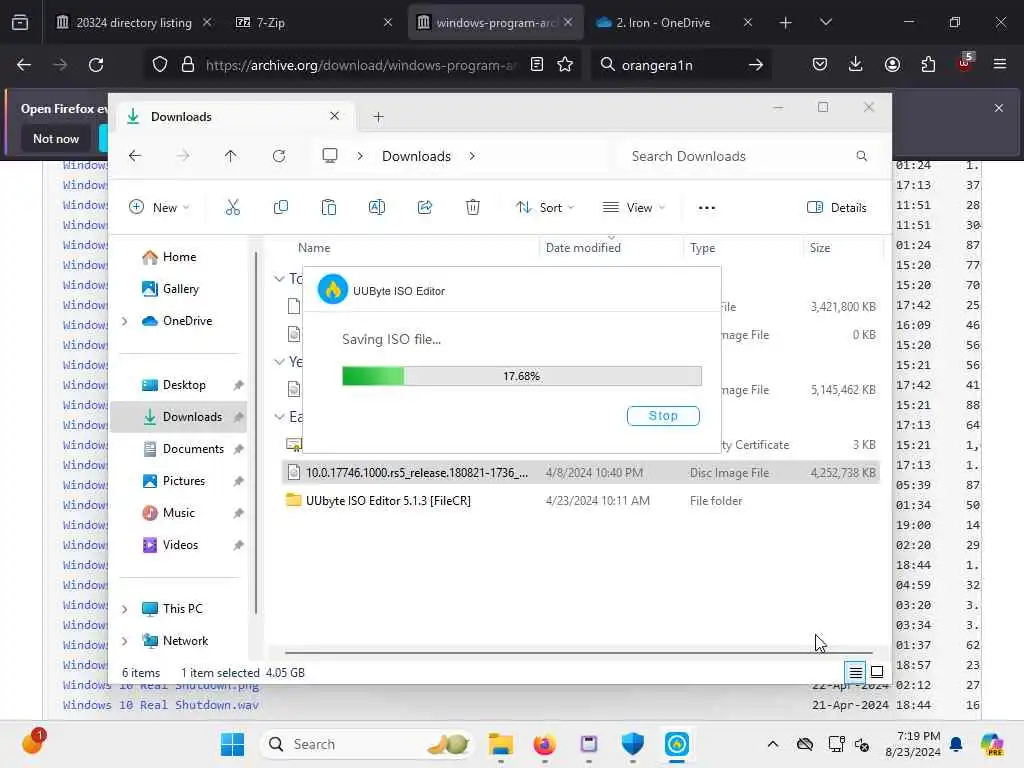Image resolution: width=1024 pixels, height=768 pixels.
Task: Go up one folder level in Explorer
Action: [231, 156]
